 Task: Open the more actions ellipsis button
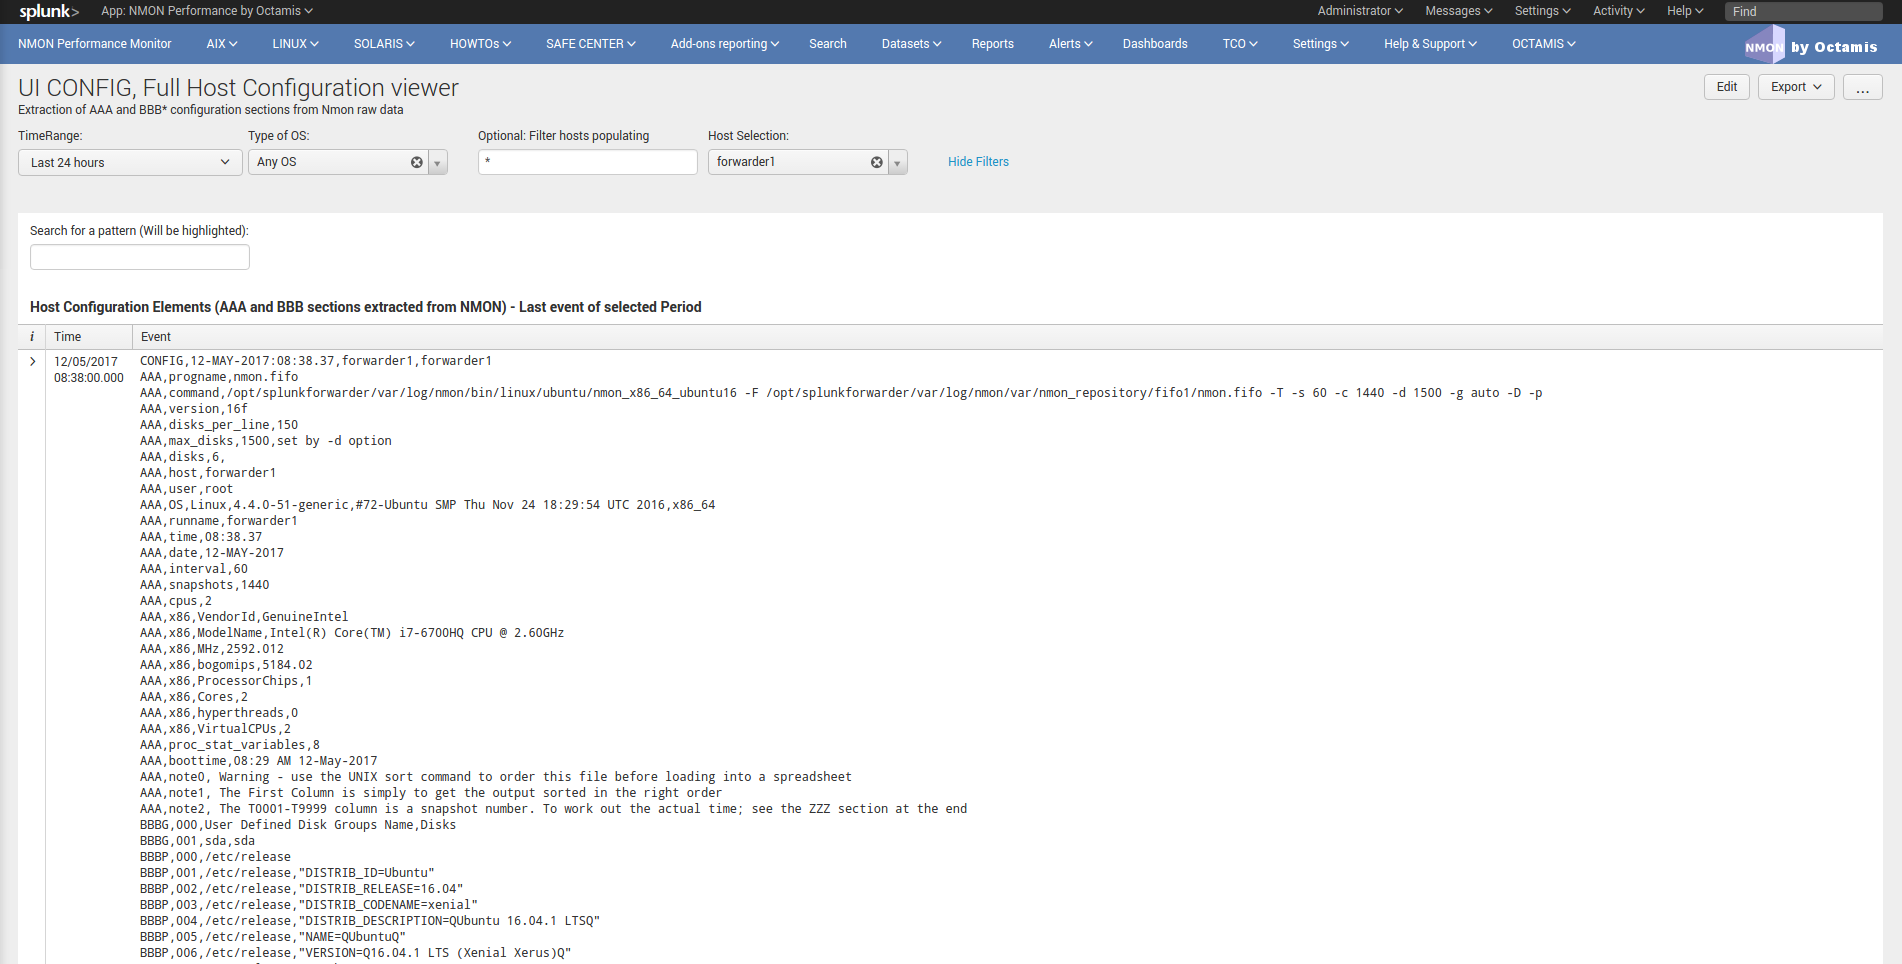(x=1862, y=88)
